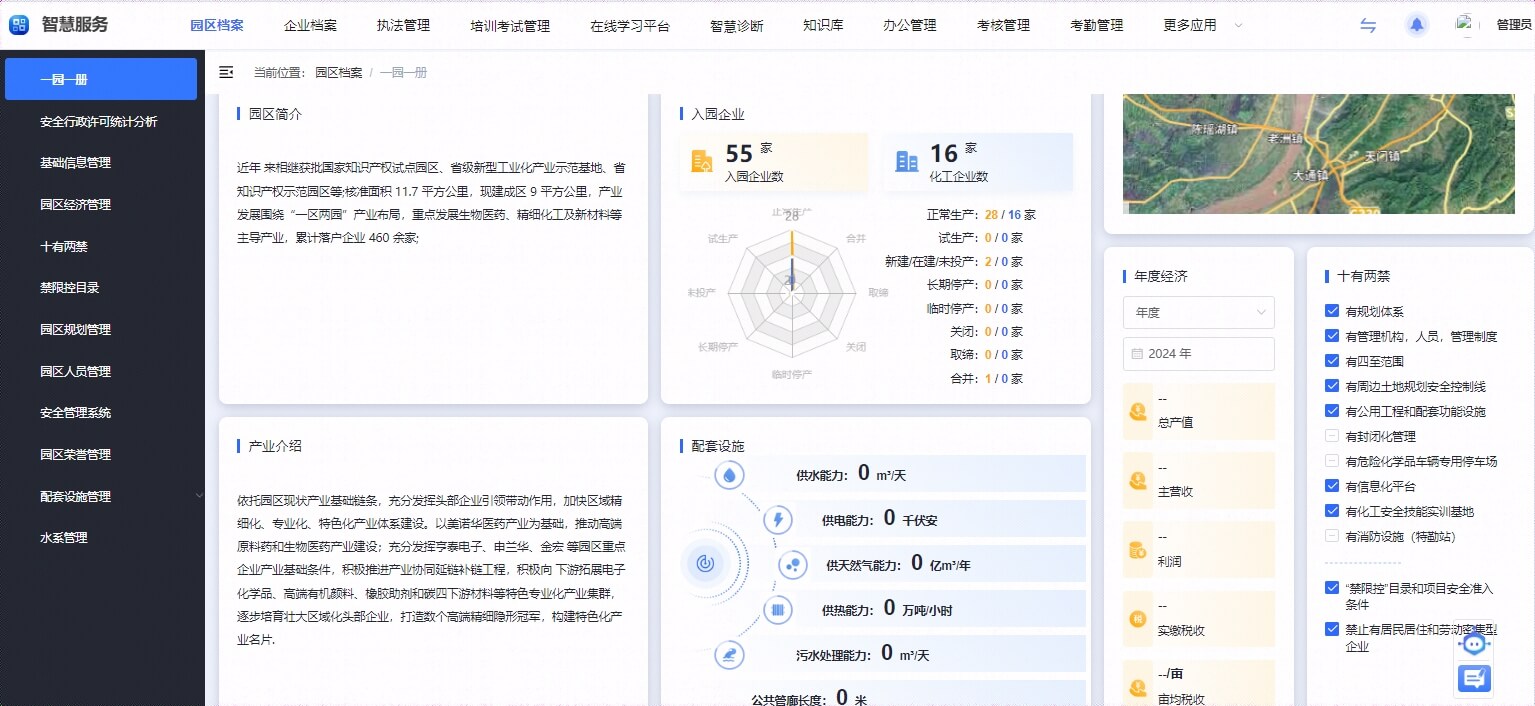This screenshot has width=1535, height=706.
Task: Open the 考核管理 top menu
Action: pos(1003,26)
